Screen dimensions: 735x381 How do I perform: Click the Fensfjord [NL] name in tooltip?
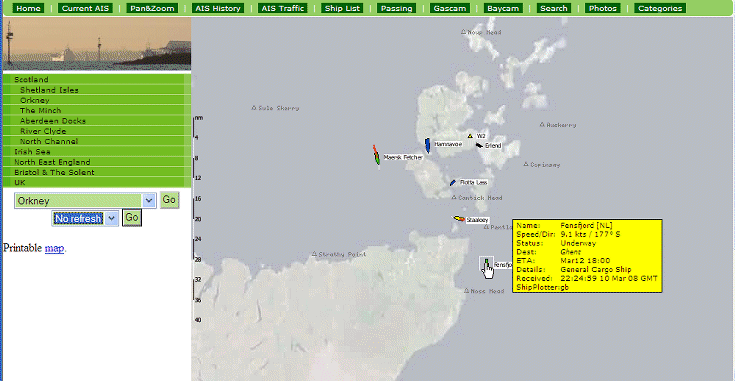click(x=586, y=225)
